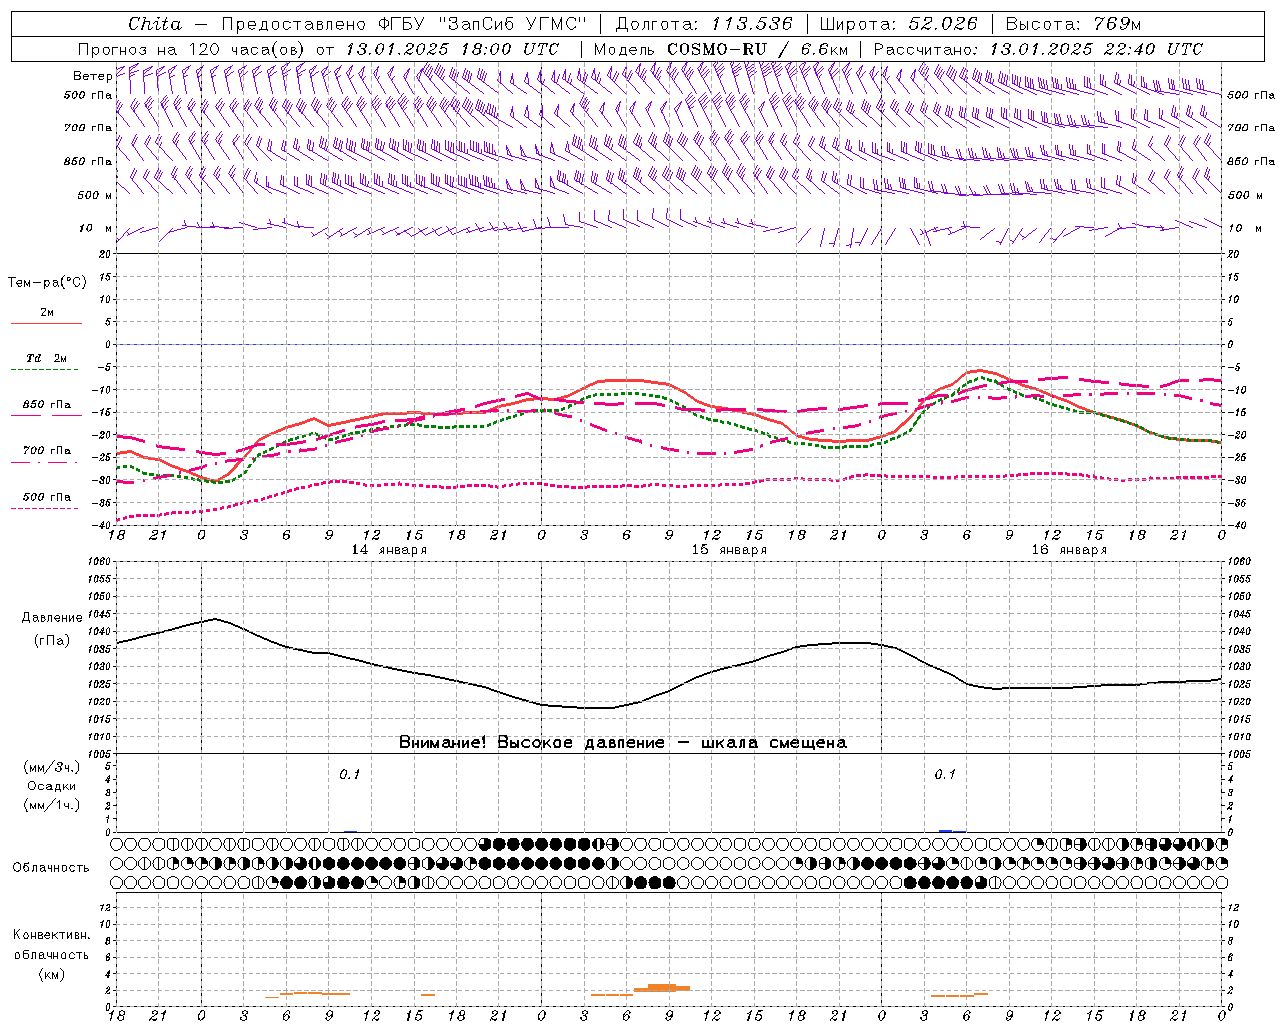Click the "Тем-ра(°C)" temperature axis title
Image resolution: width=1280 pixels, height=1024 pixels.
(47, 283)
